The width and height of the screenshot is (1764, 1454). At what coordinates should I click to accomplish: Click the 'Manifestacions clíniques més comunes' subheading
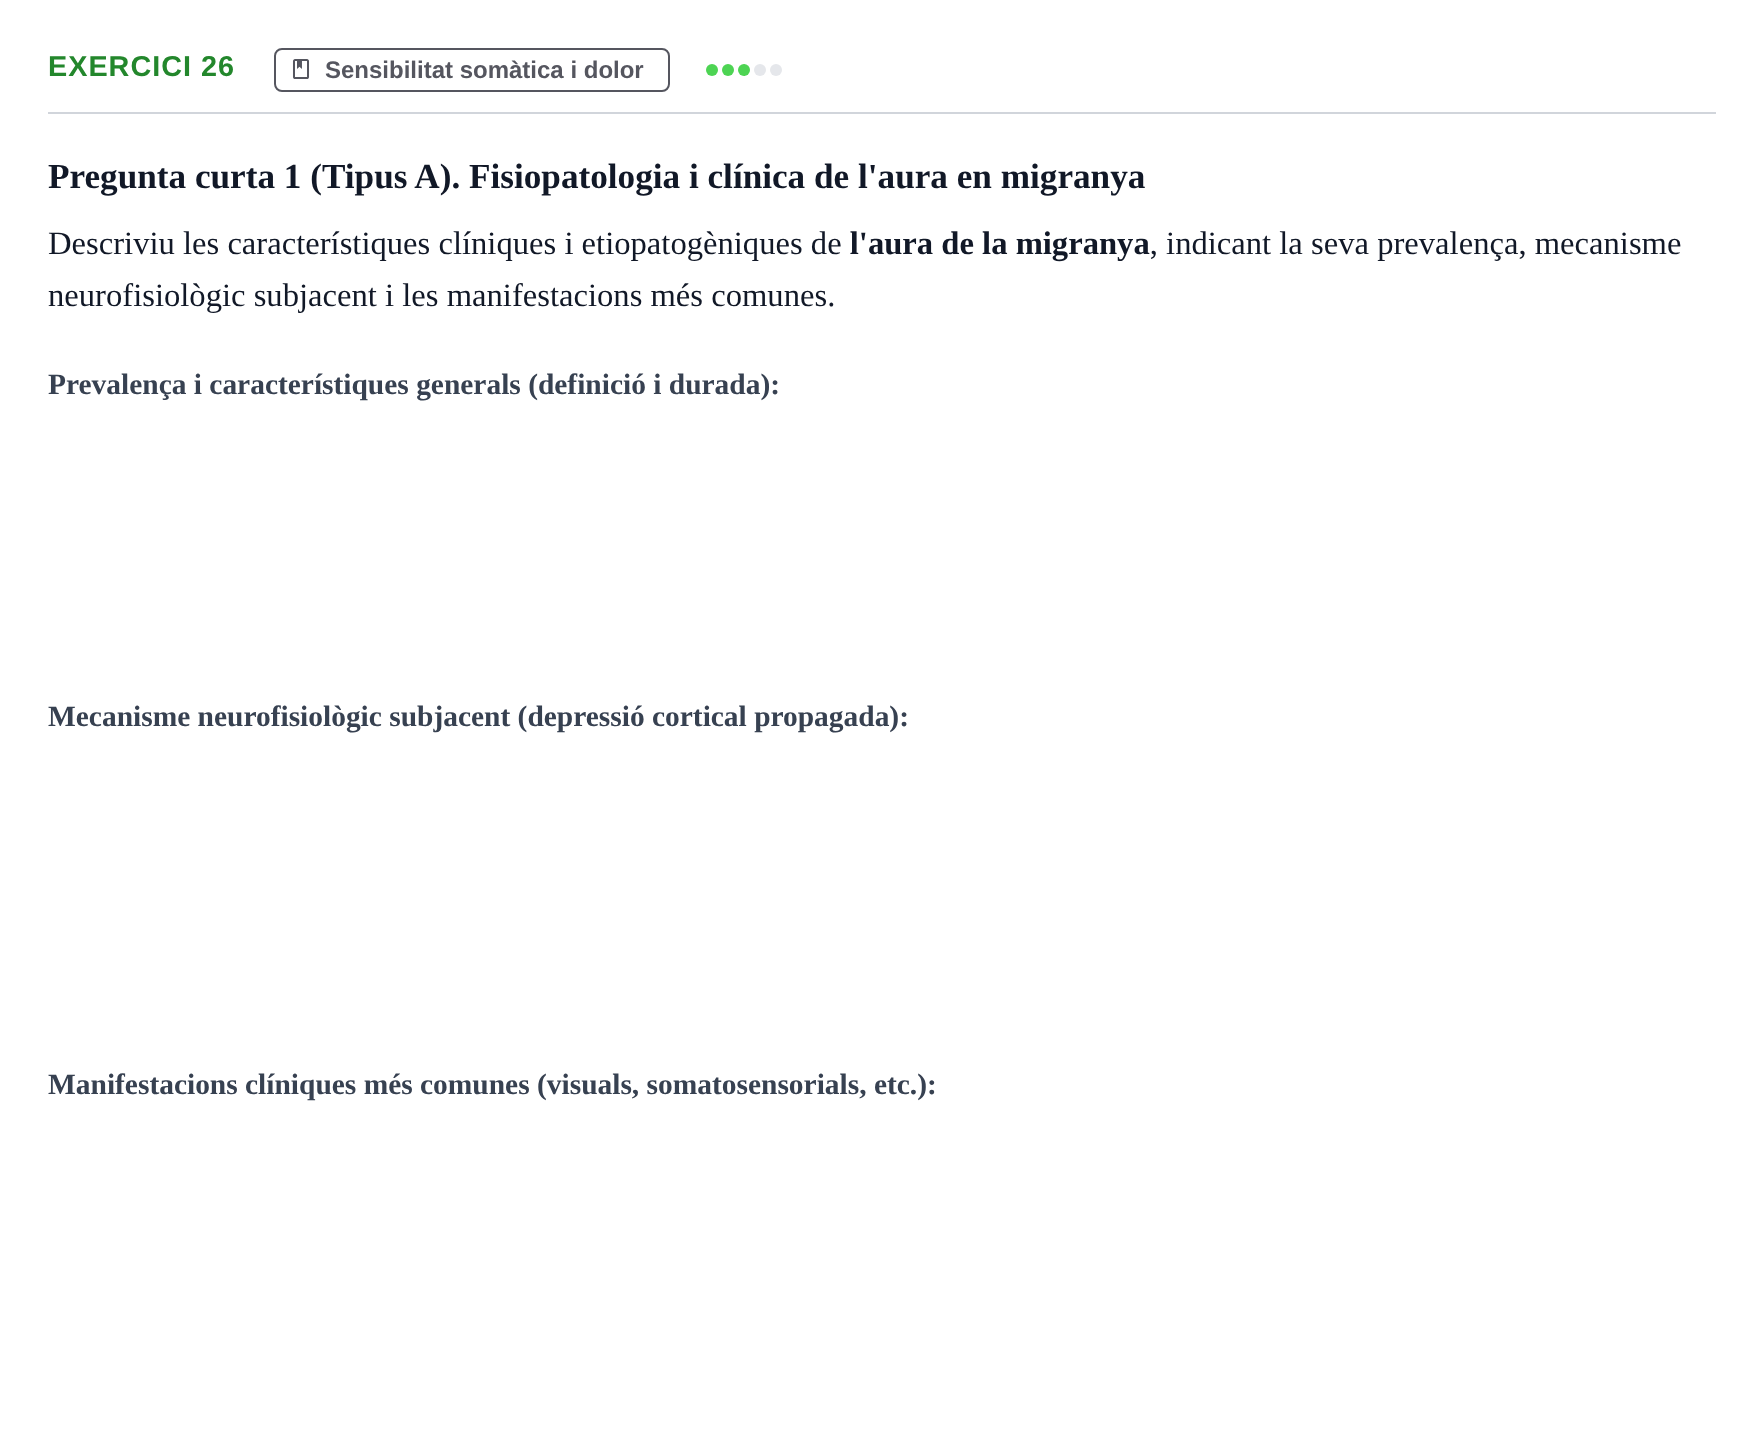[x=492, y=1085]
